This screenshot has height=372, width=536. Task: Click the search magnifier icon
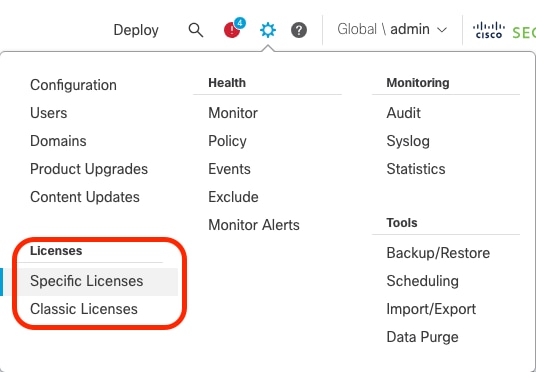click(196, 30)
